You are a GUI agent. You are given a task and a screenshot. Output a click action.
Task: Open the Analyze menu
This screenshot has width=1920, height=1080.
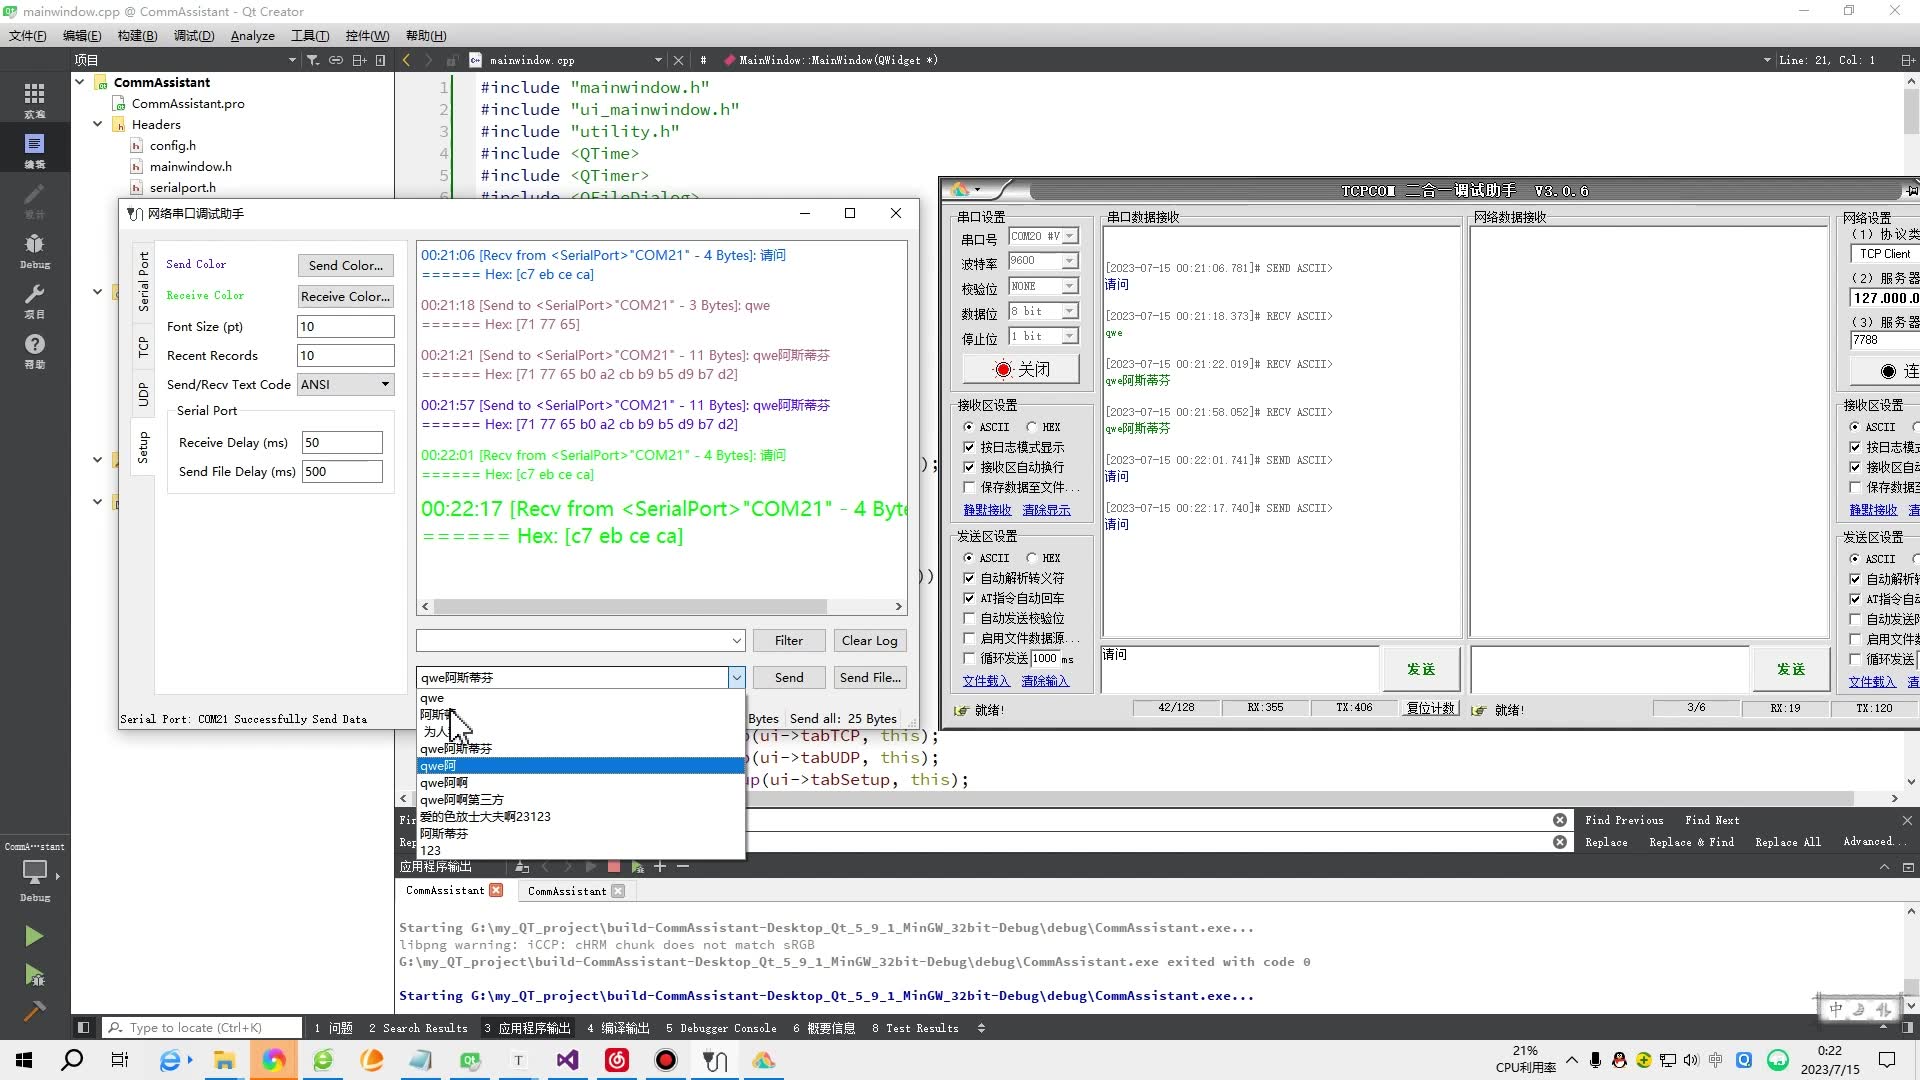point(252,35)
